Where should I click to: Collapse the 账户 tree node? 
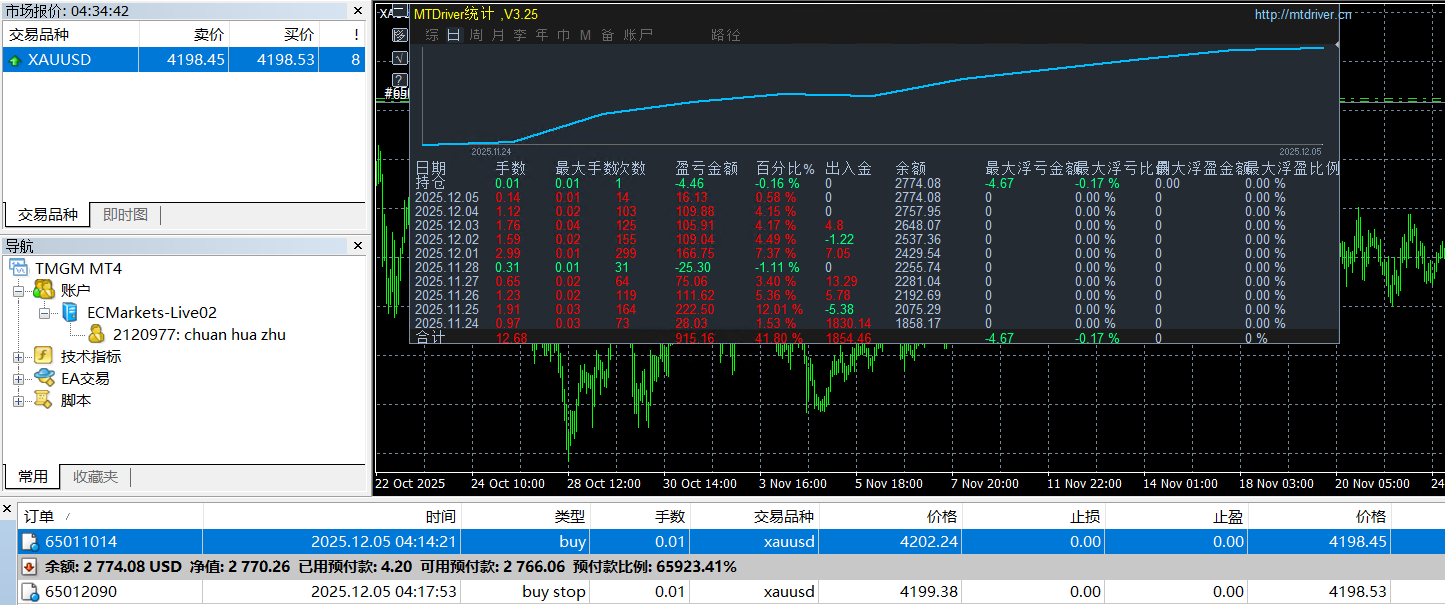coord(19,290)
